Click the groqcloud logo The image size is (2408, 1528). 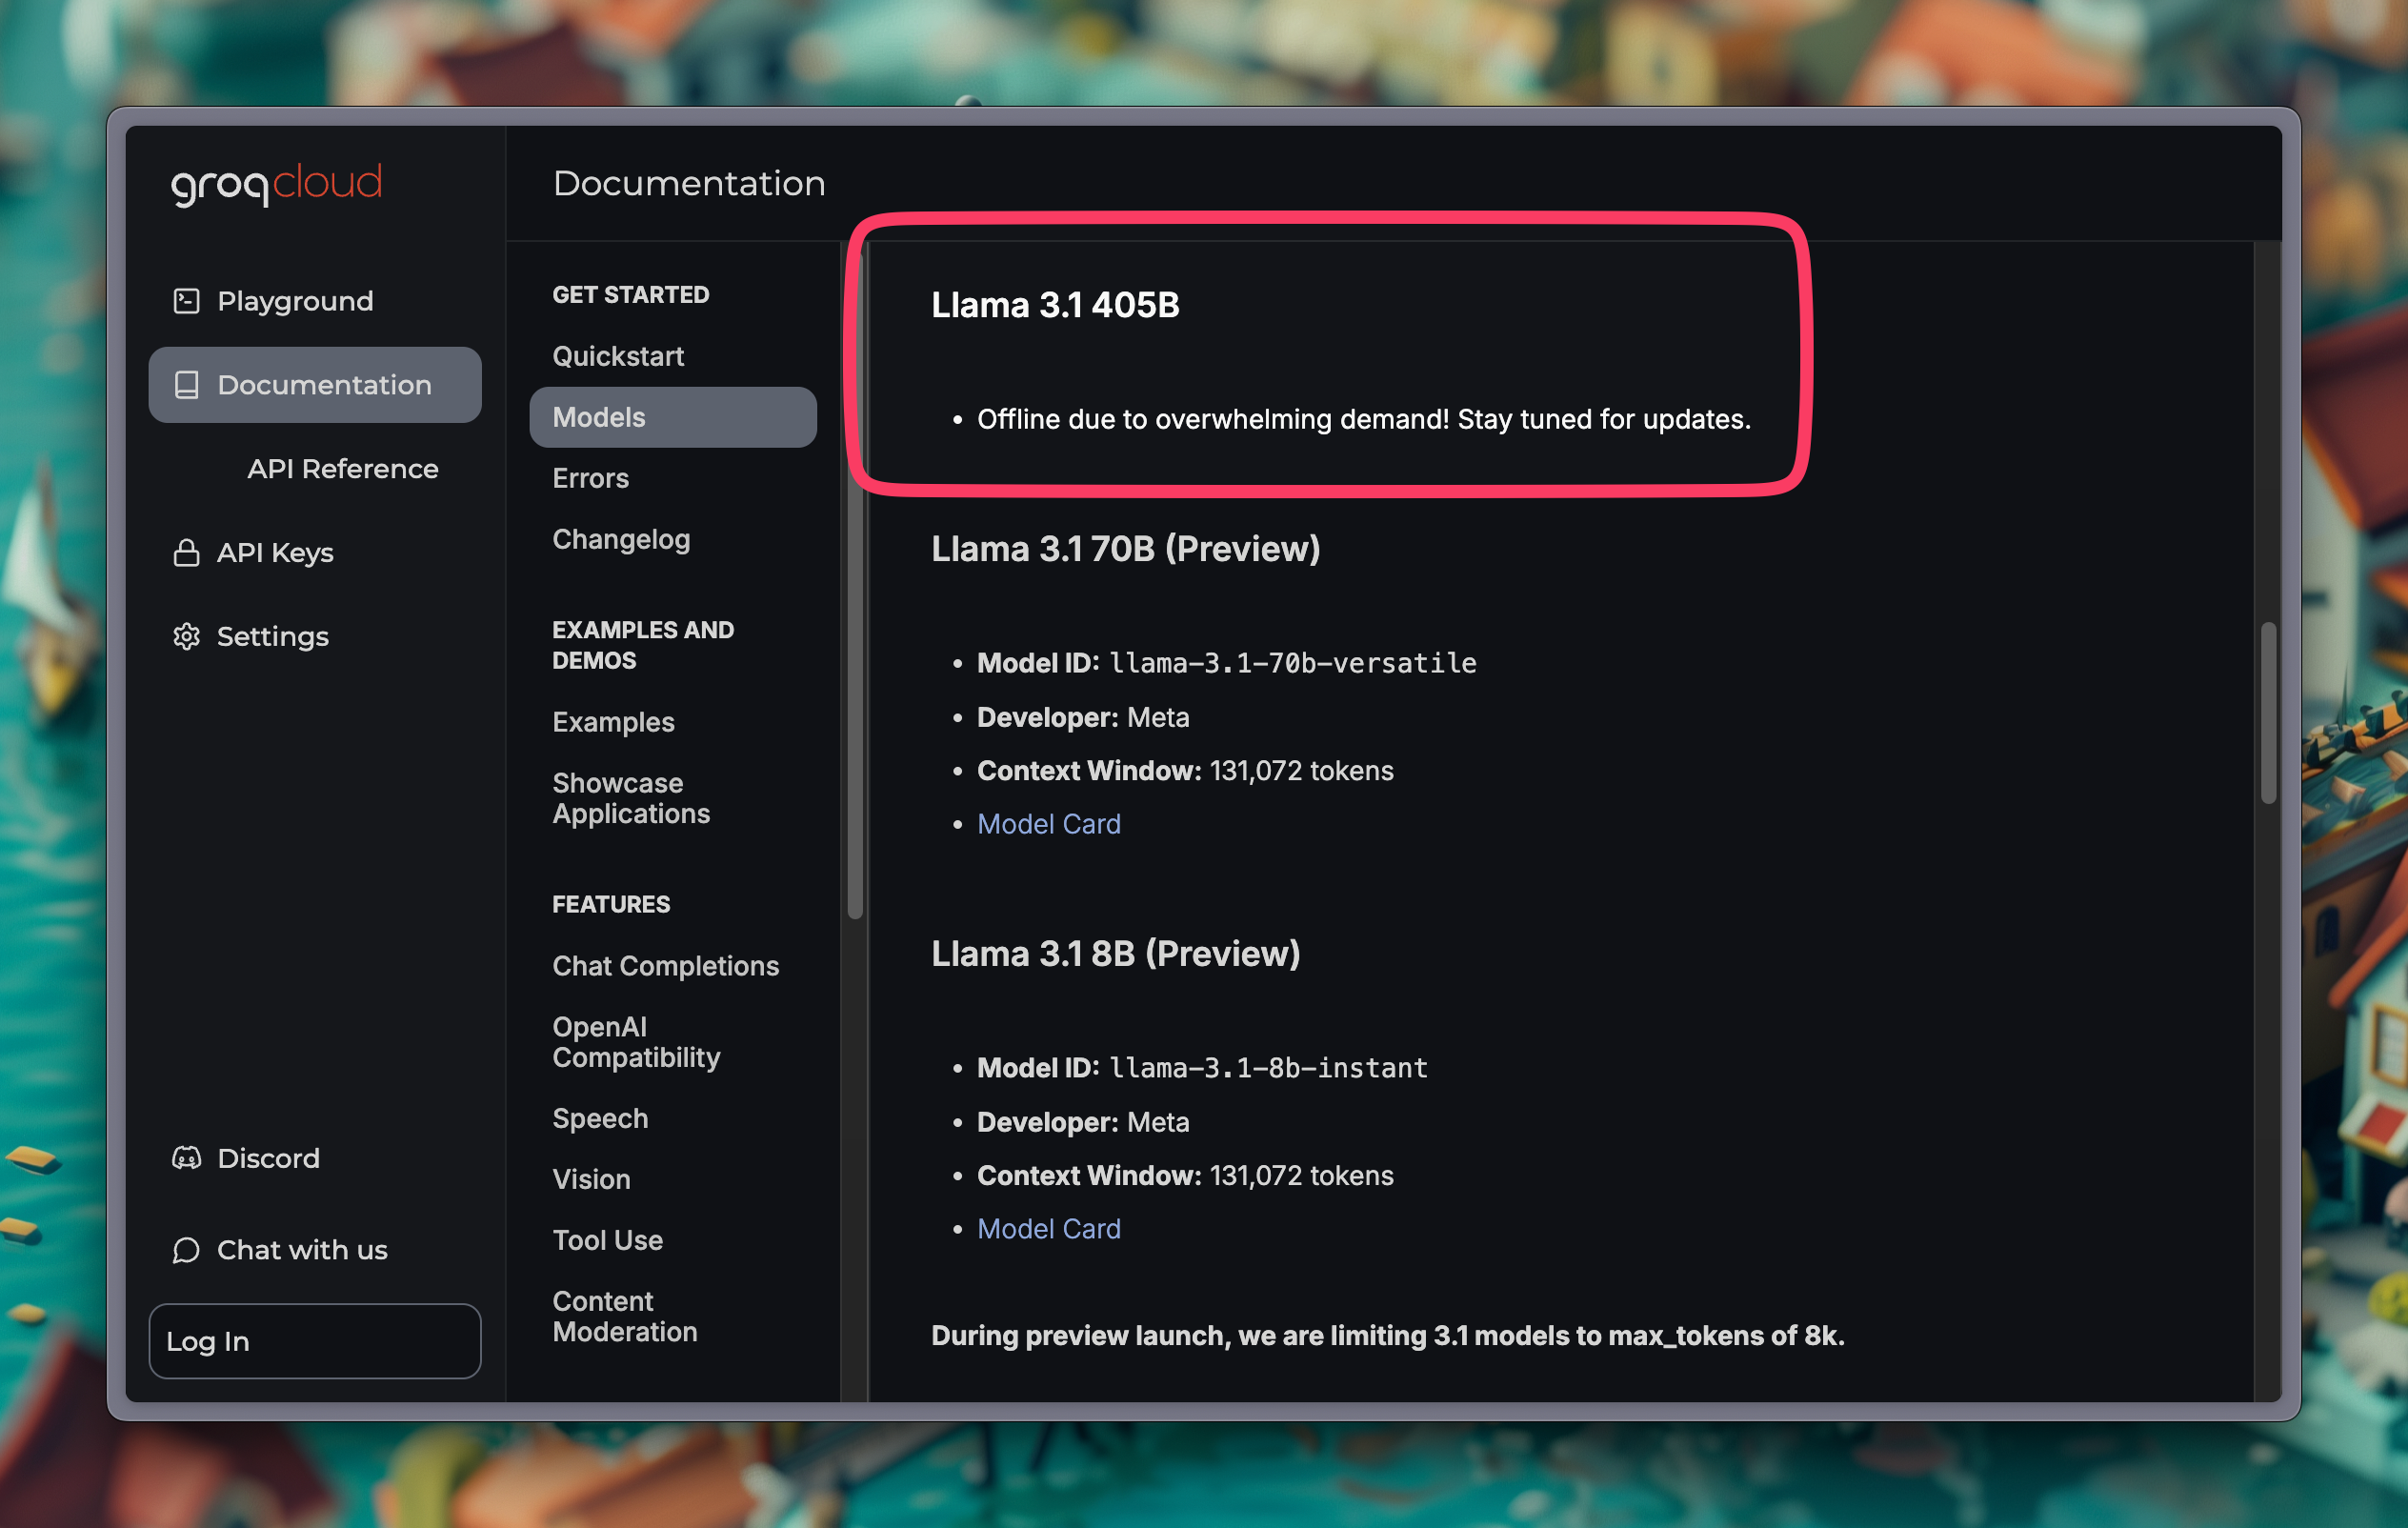276,184
